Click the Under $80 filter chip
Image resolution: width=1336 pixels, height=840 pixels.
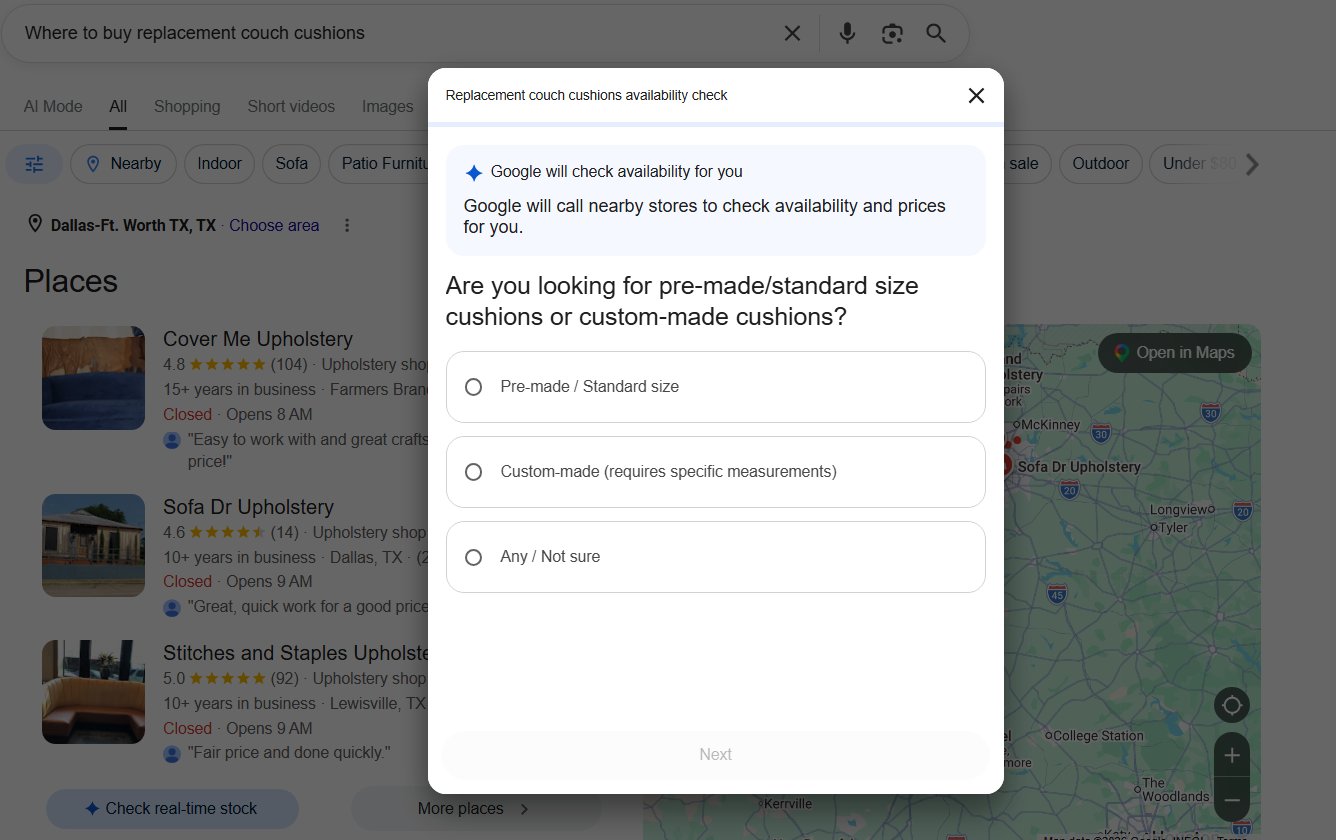(1198, 164)
